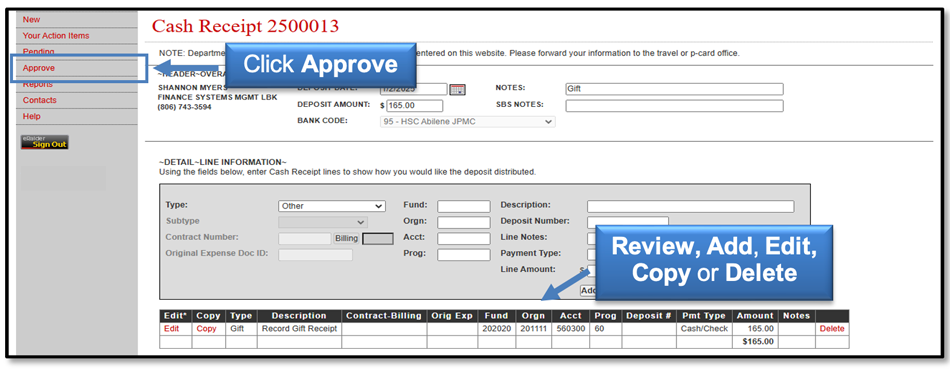Click the Deposit Number input field
The image size is (950, 369).
click(628, 222)
